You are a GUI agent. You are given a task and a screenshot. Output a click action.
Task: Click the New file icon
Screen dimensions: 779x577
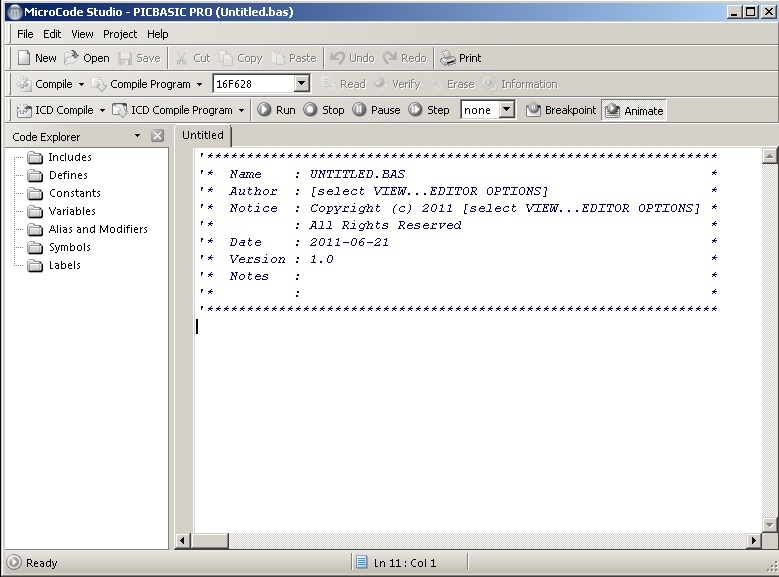[x=25, y=58]
